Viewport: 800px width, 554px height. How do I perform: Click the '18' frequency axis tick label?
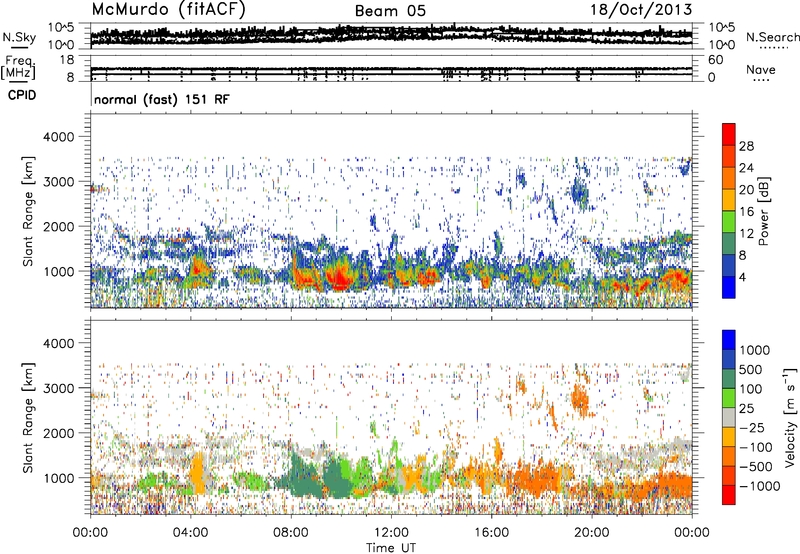67,60
